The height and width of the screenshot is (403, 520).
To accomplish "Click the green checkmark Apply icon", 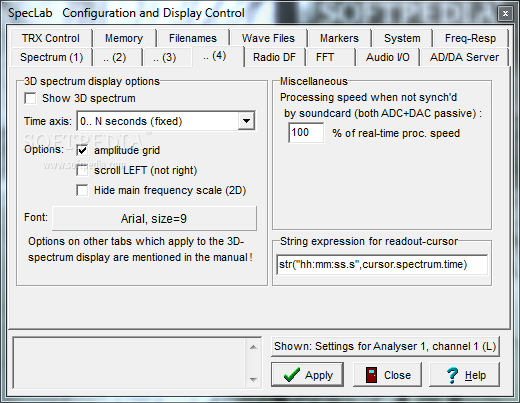I will click(x=292, y=375).
